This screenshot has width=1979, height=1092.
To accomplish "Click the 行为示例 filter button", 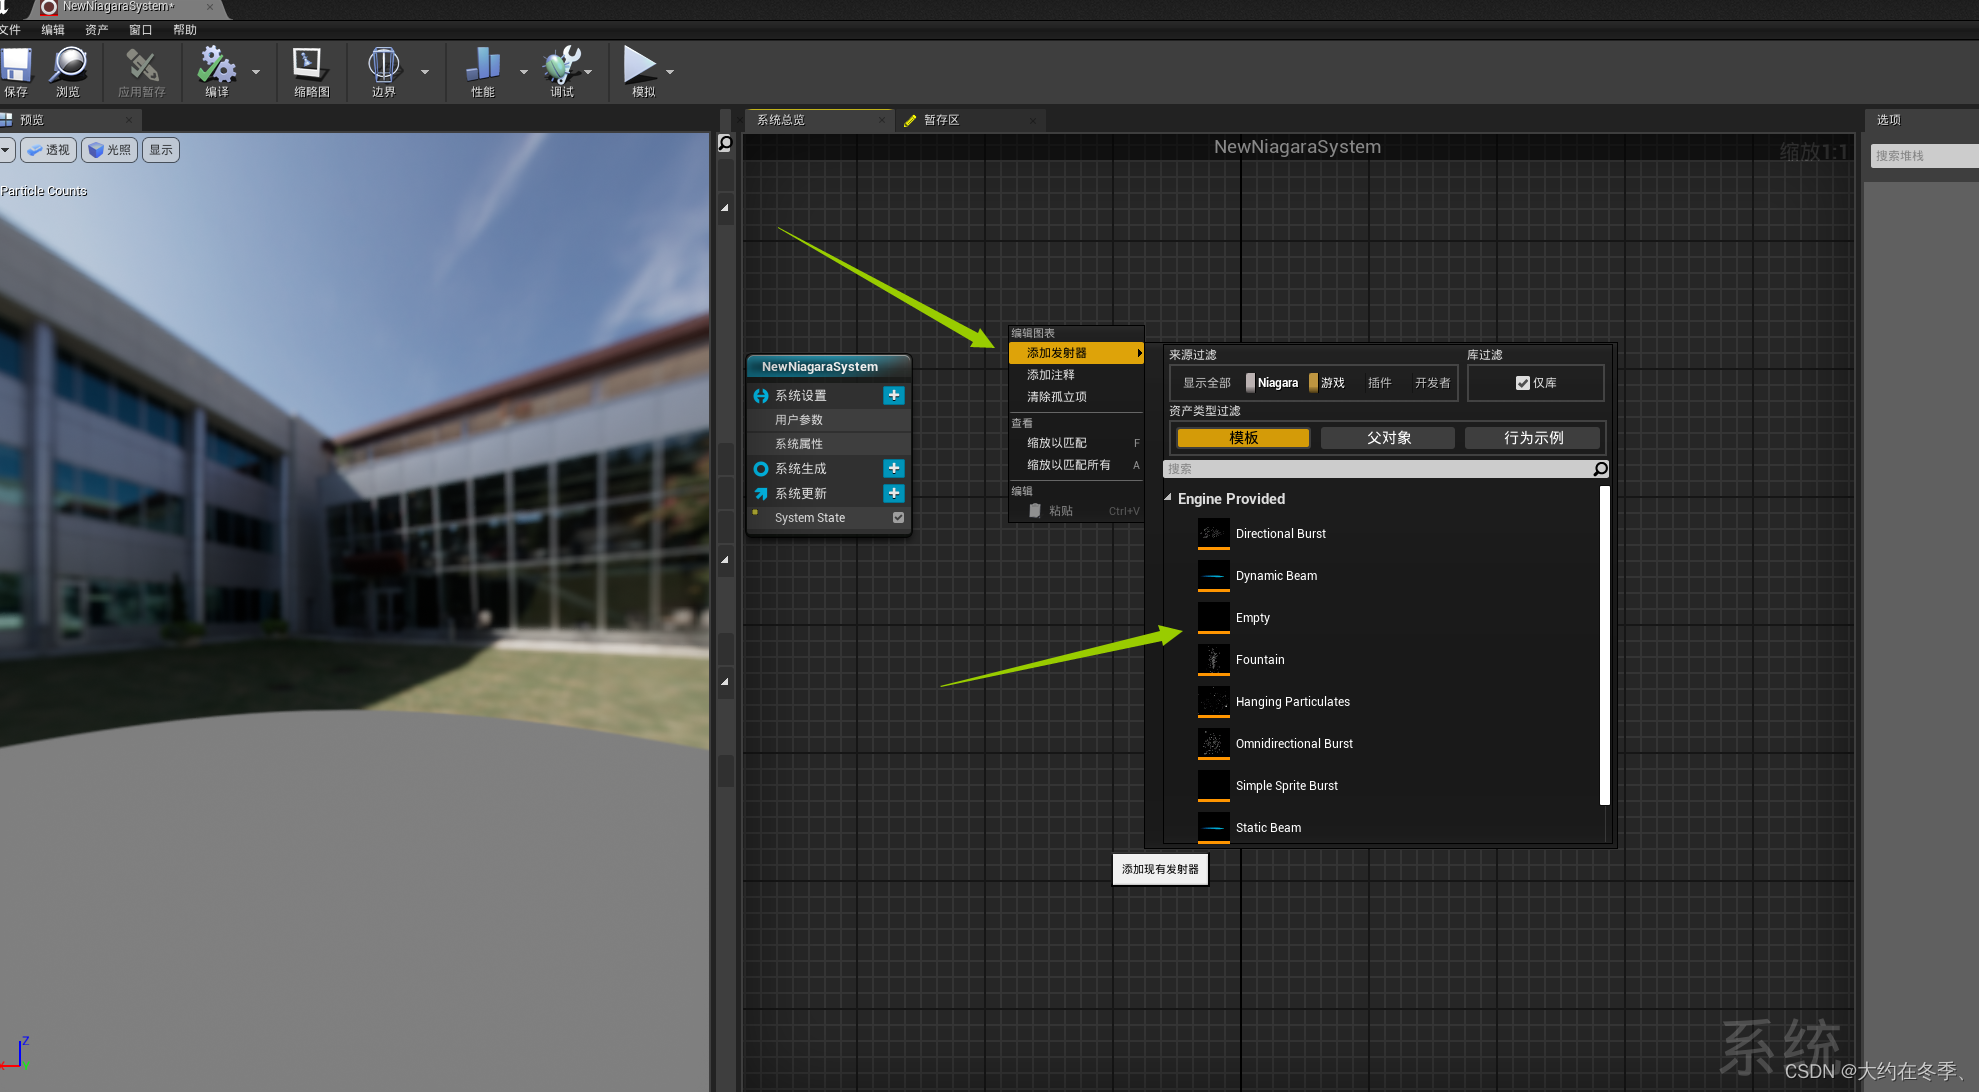I will coord(1533,438).
